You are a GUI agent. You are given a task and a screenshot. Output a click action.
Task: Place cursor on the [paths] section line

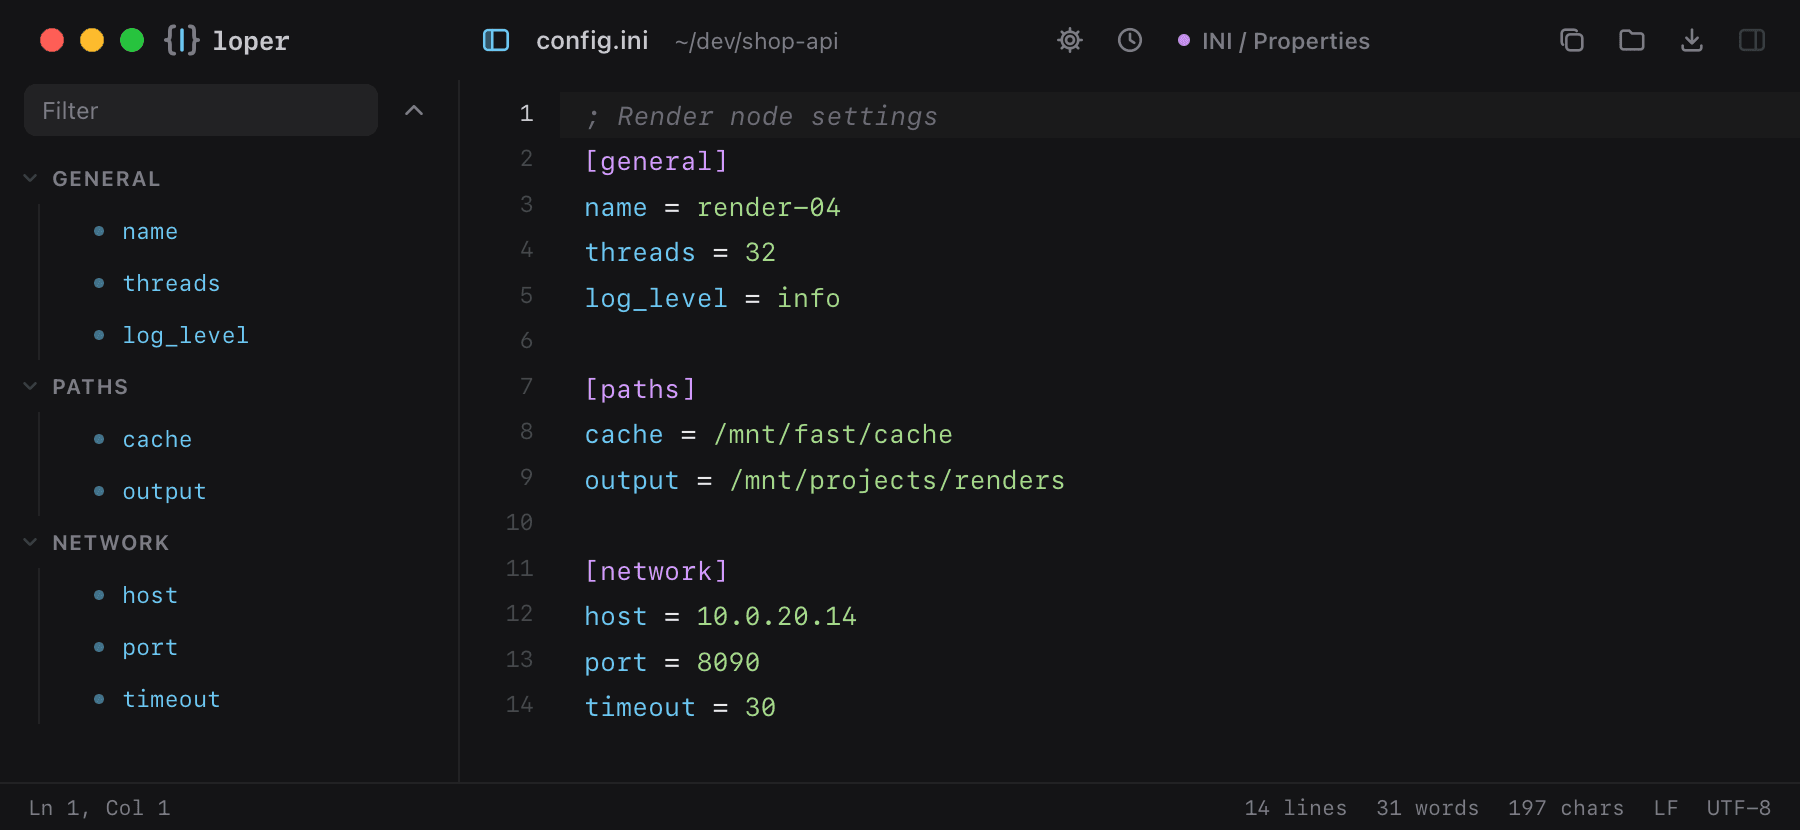coord(640,389)
